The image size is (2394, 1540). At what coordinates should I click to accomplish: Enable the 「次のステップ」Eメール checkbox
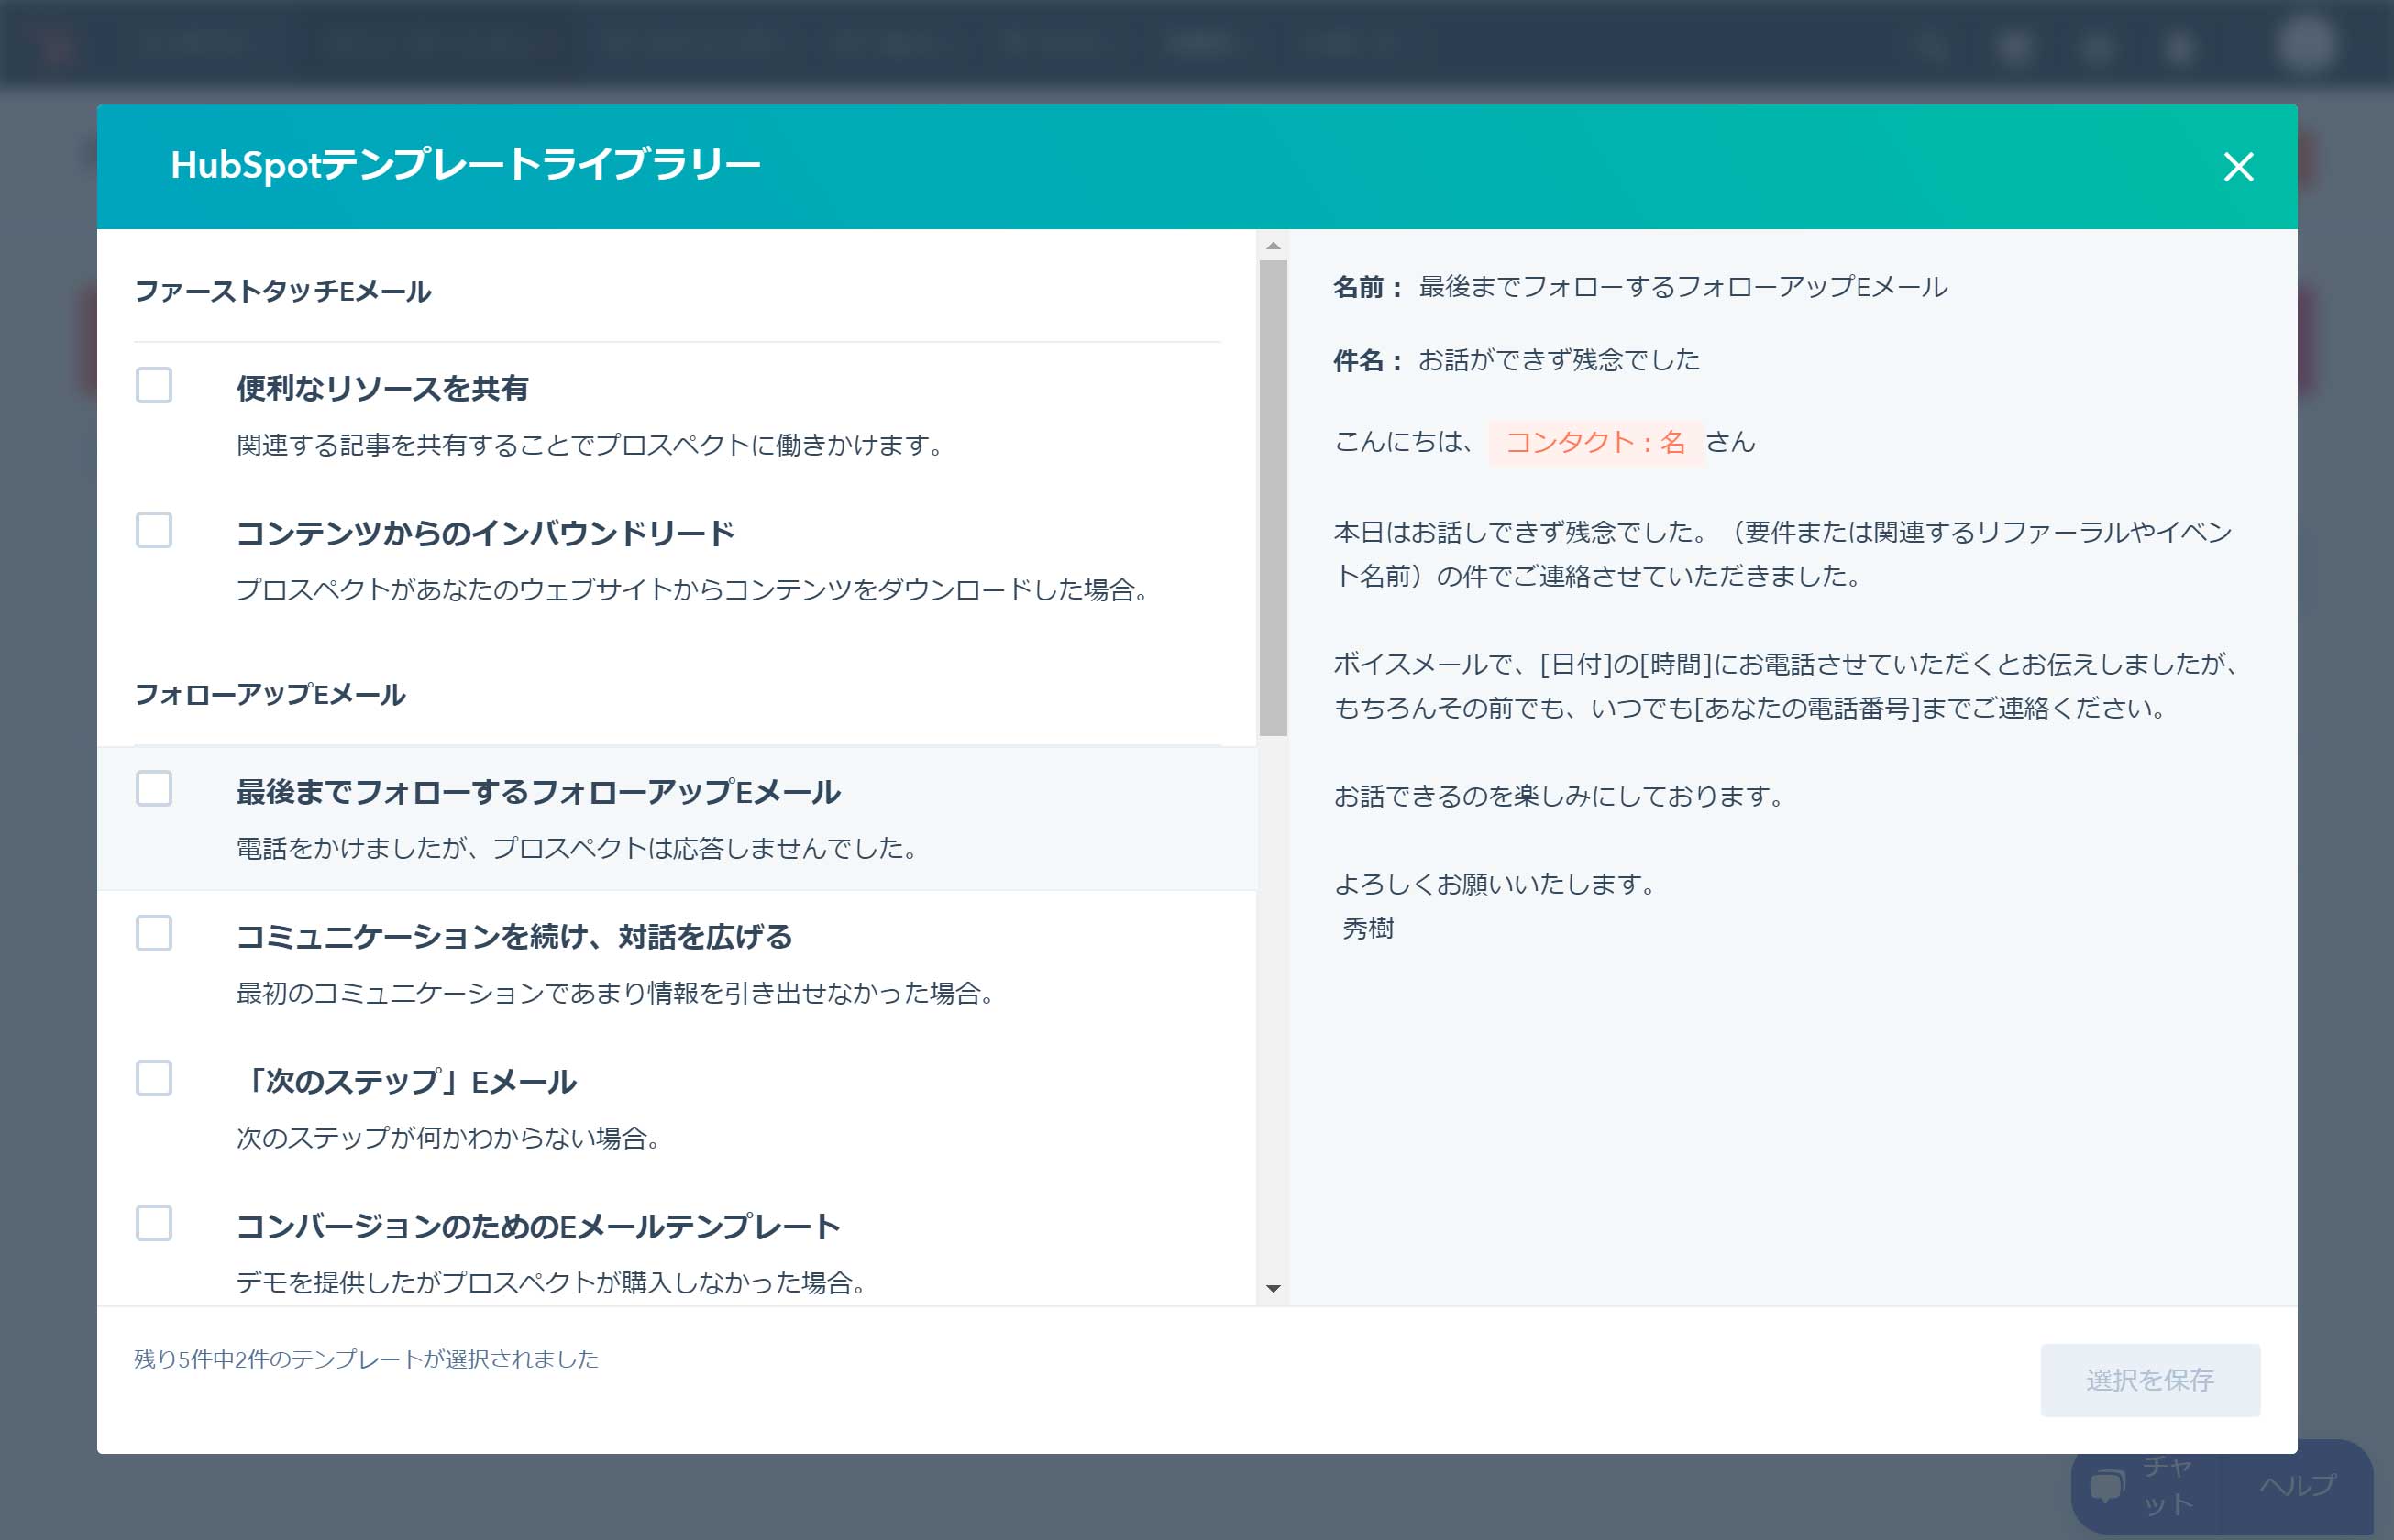click(154, 1079)
